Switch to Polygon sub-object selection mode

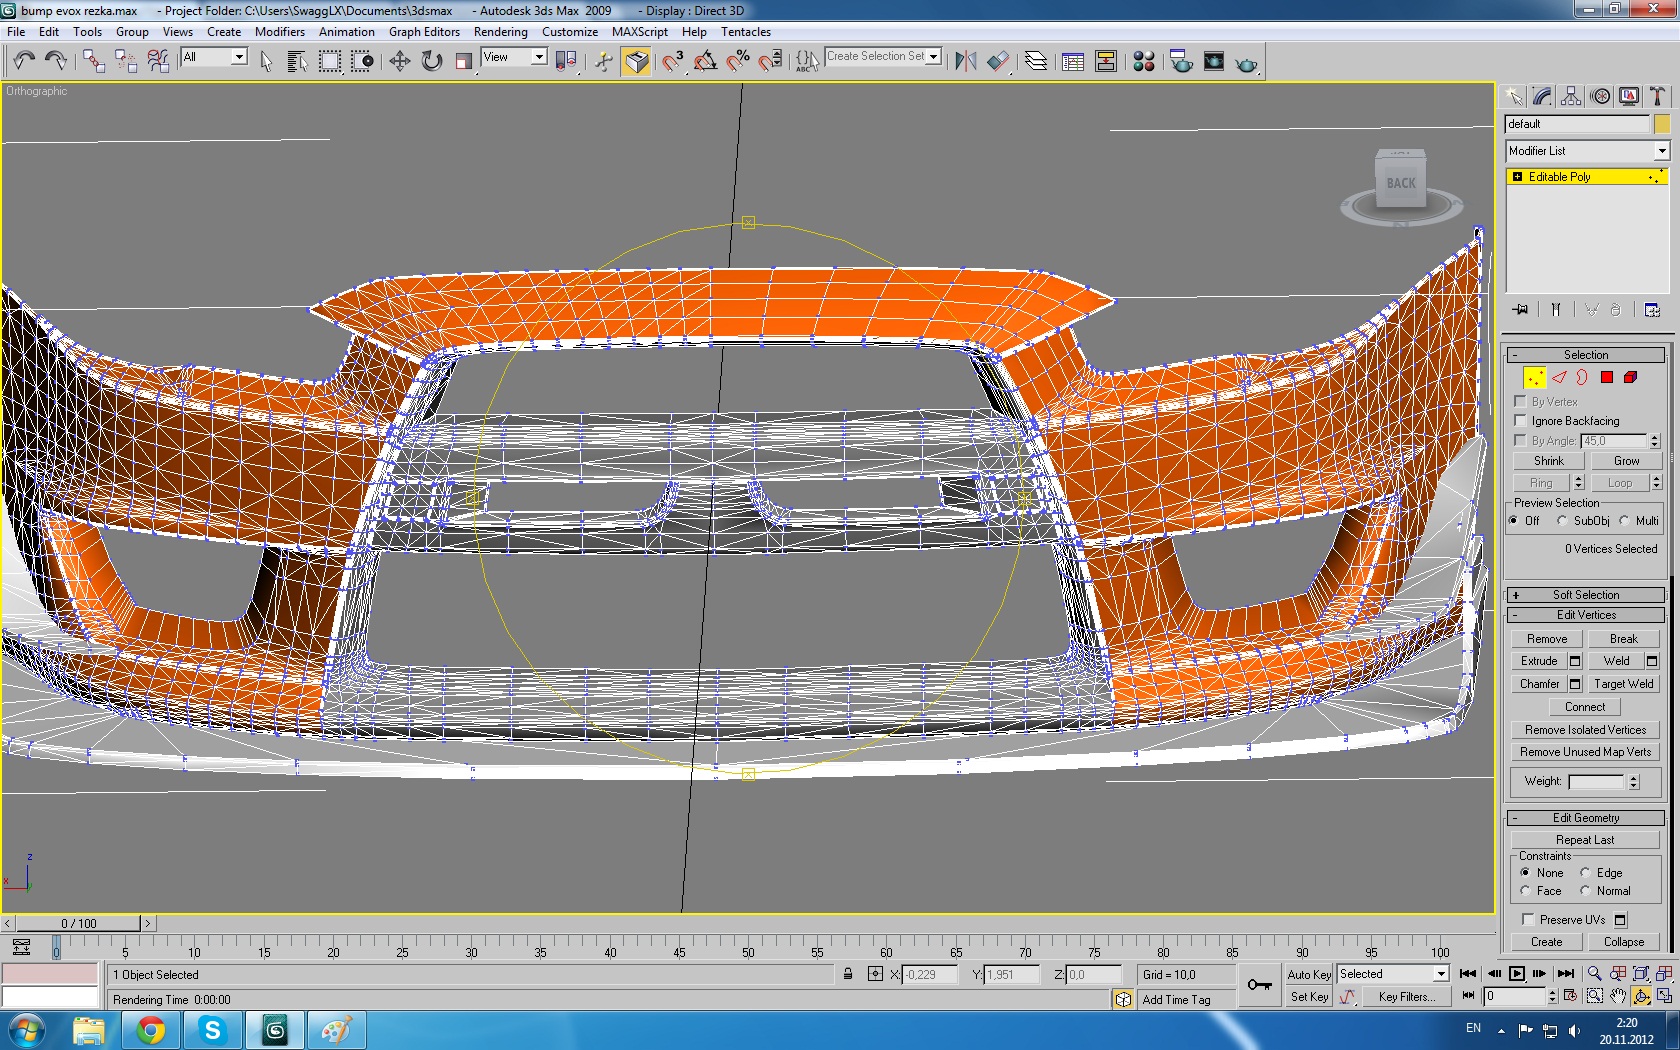1607,378
